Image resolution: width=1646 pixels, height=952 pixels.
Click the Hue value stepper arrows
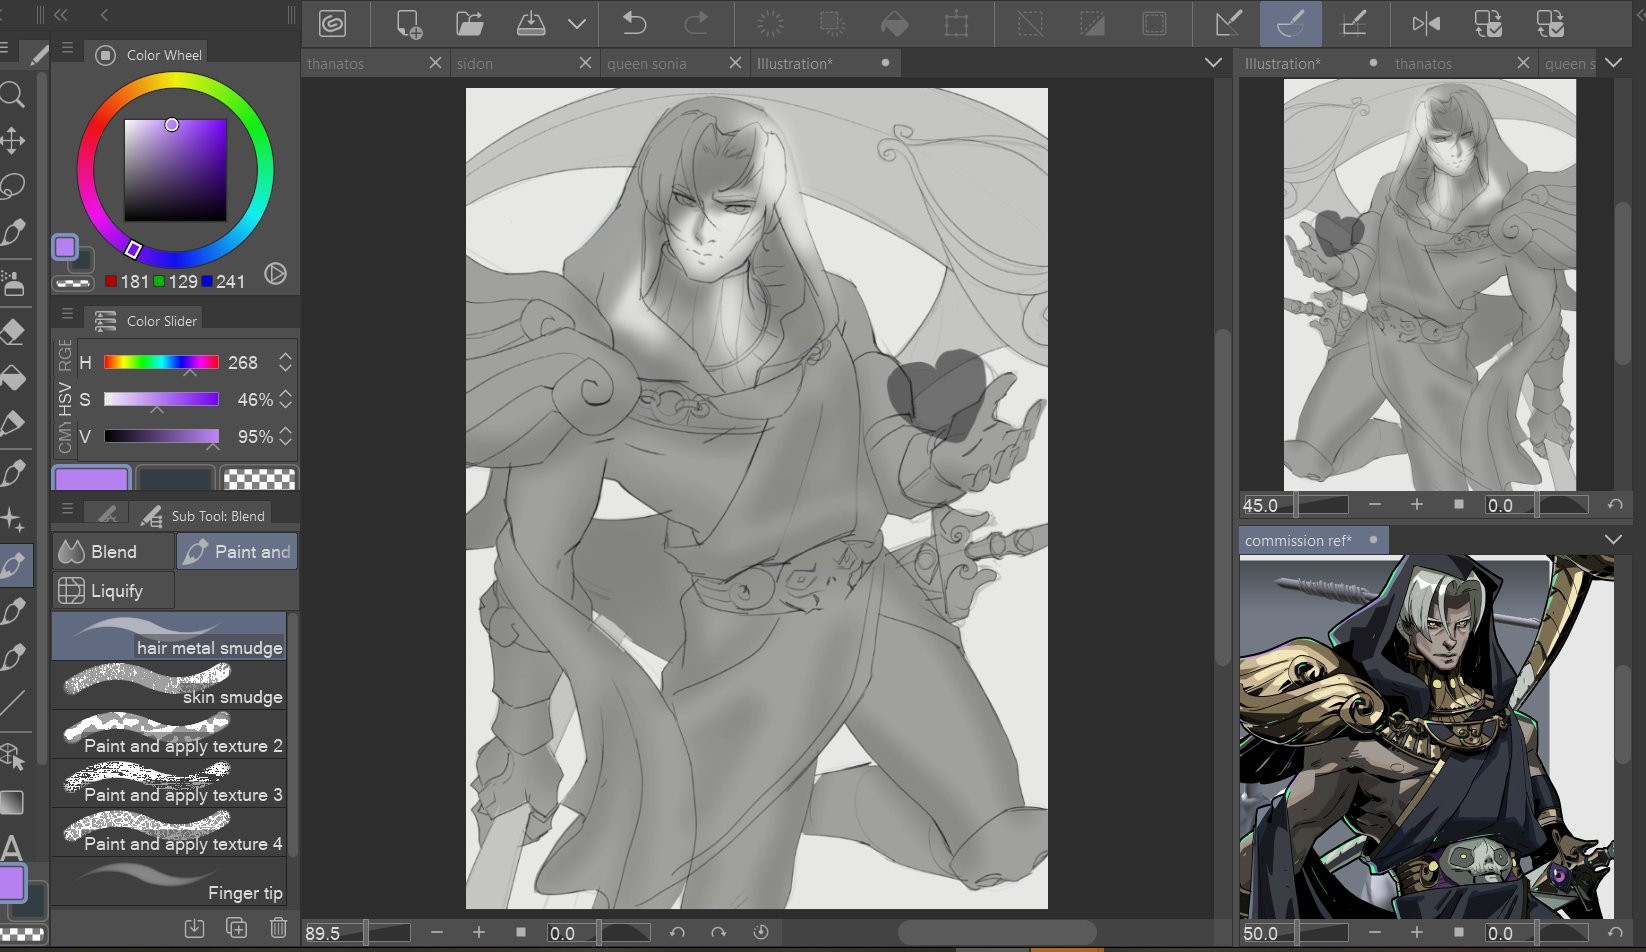286,362
